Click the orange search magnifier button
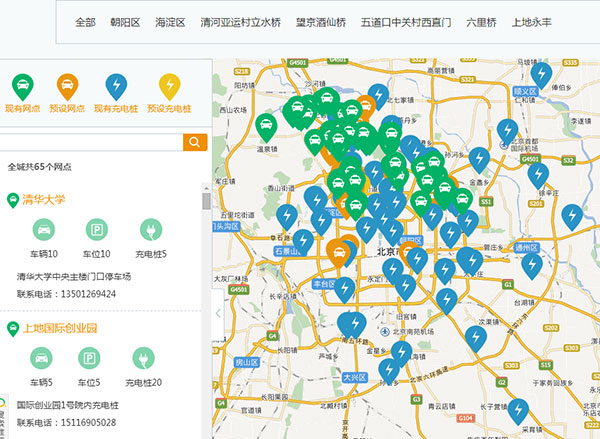 [x=195, y=142]
